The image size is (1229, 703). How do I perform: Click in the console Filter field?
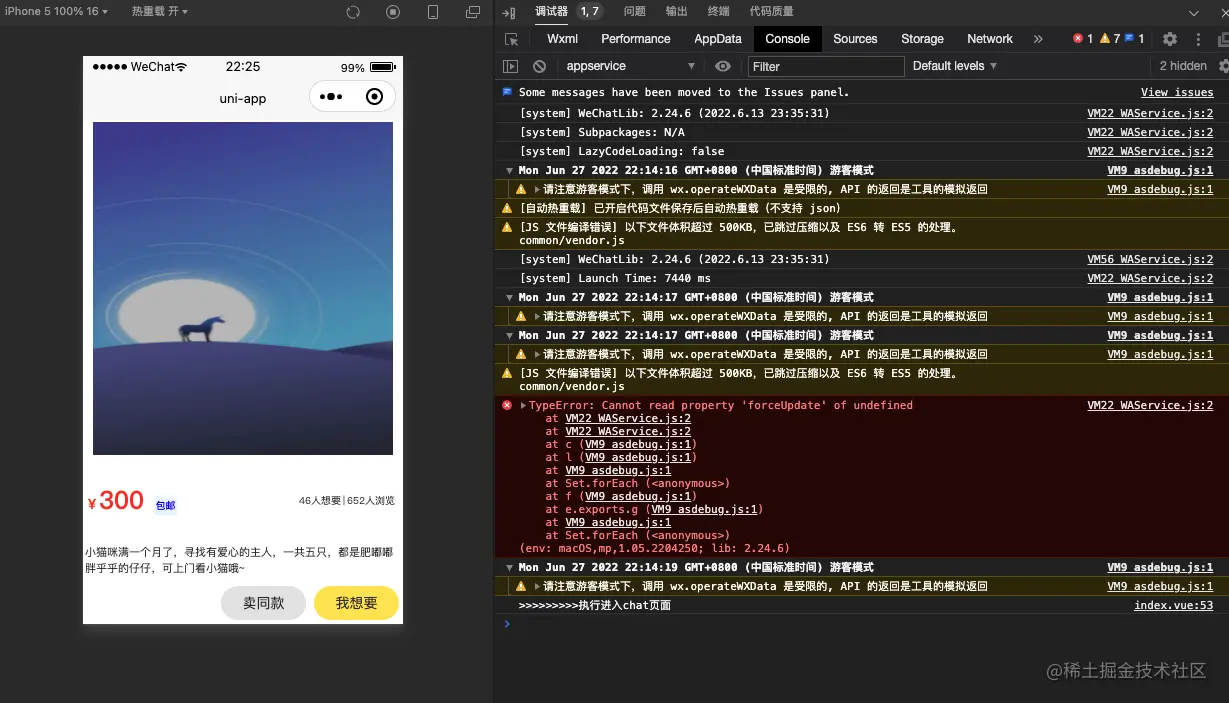(825, 66)
